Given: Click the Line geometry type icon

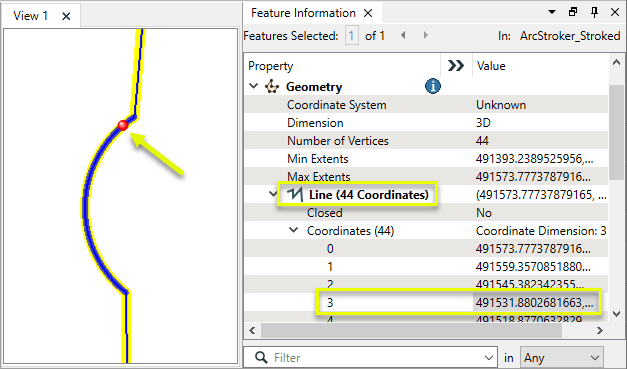Looking at the screenshot, I should (295, 195).
